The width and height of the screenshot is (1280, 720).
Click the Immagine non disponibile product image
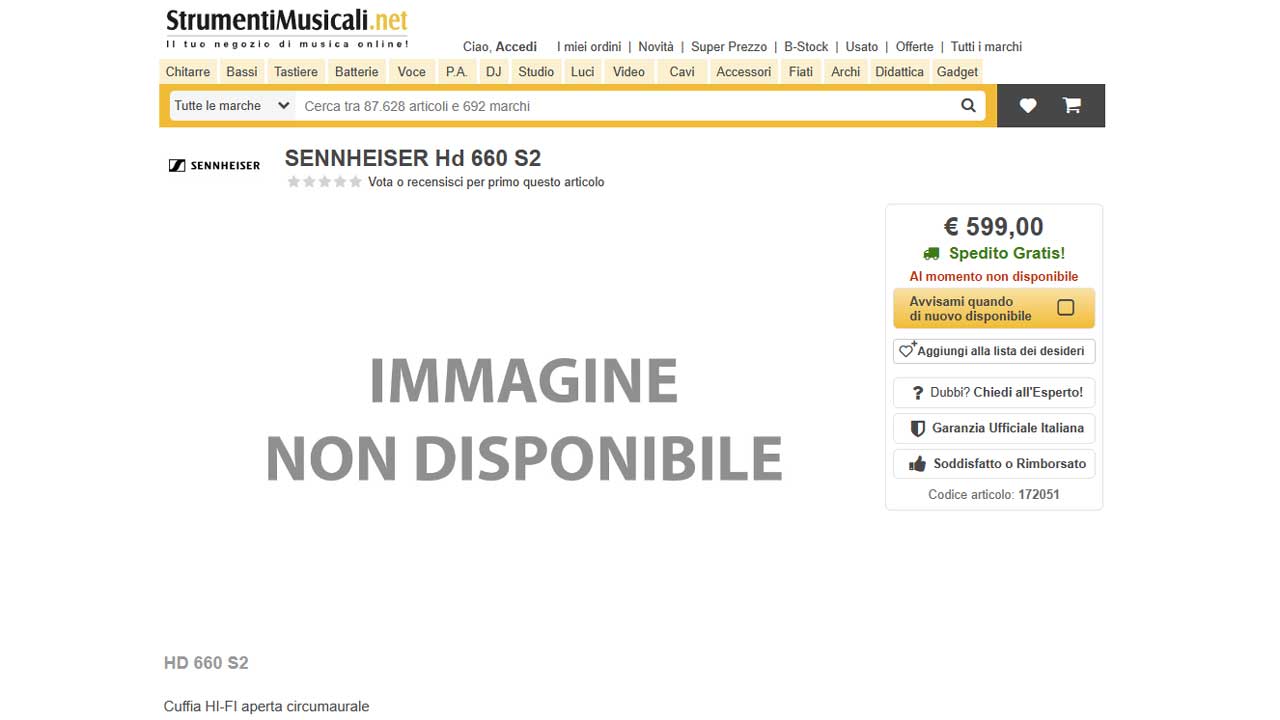pyautogui.click(x=524, y=418)
